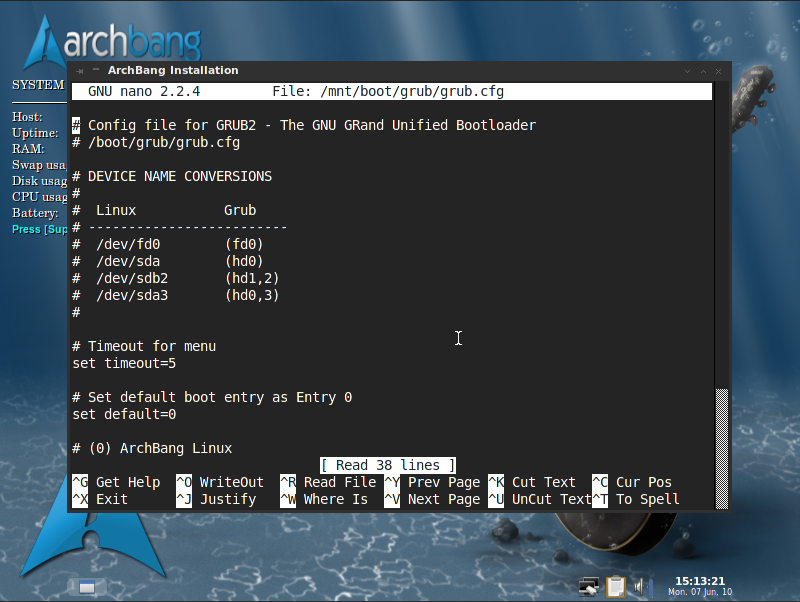Click the 'RAM:' label in the desktop panel

[28, 148]
